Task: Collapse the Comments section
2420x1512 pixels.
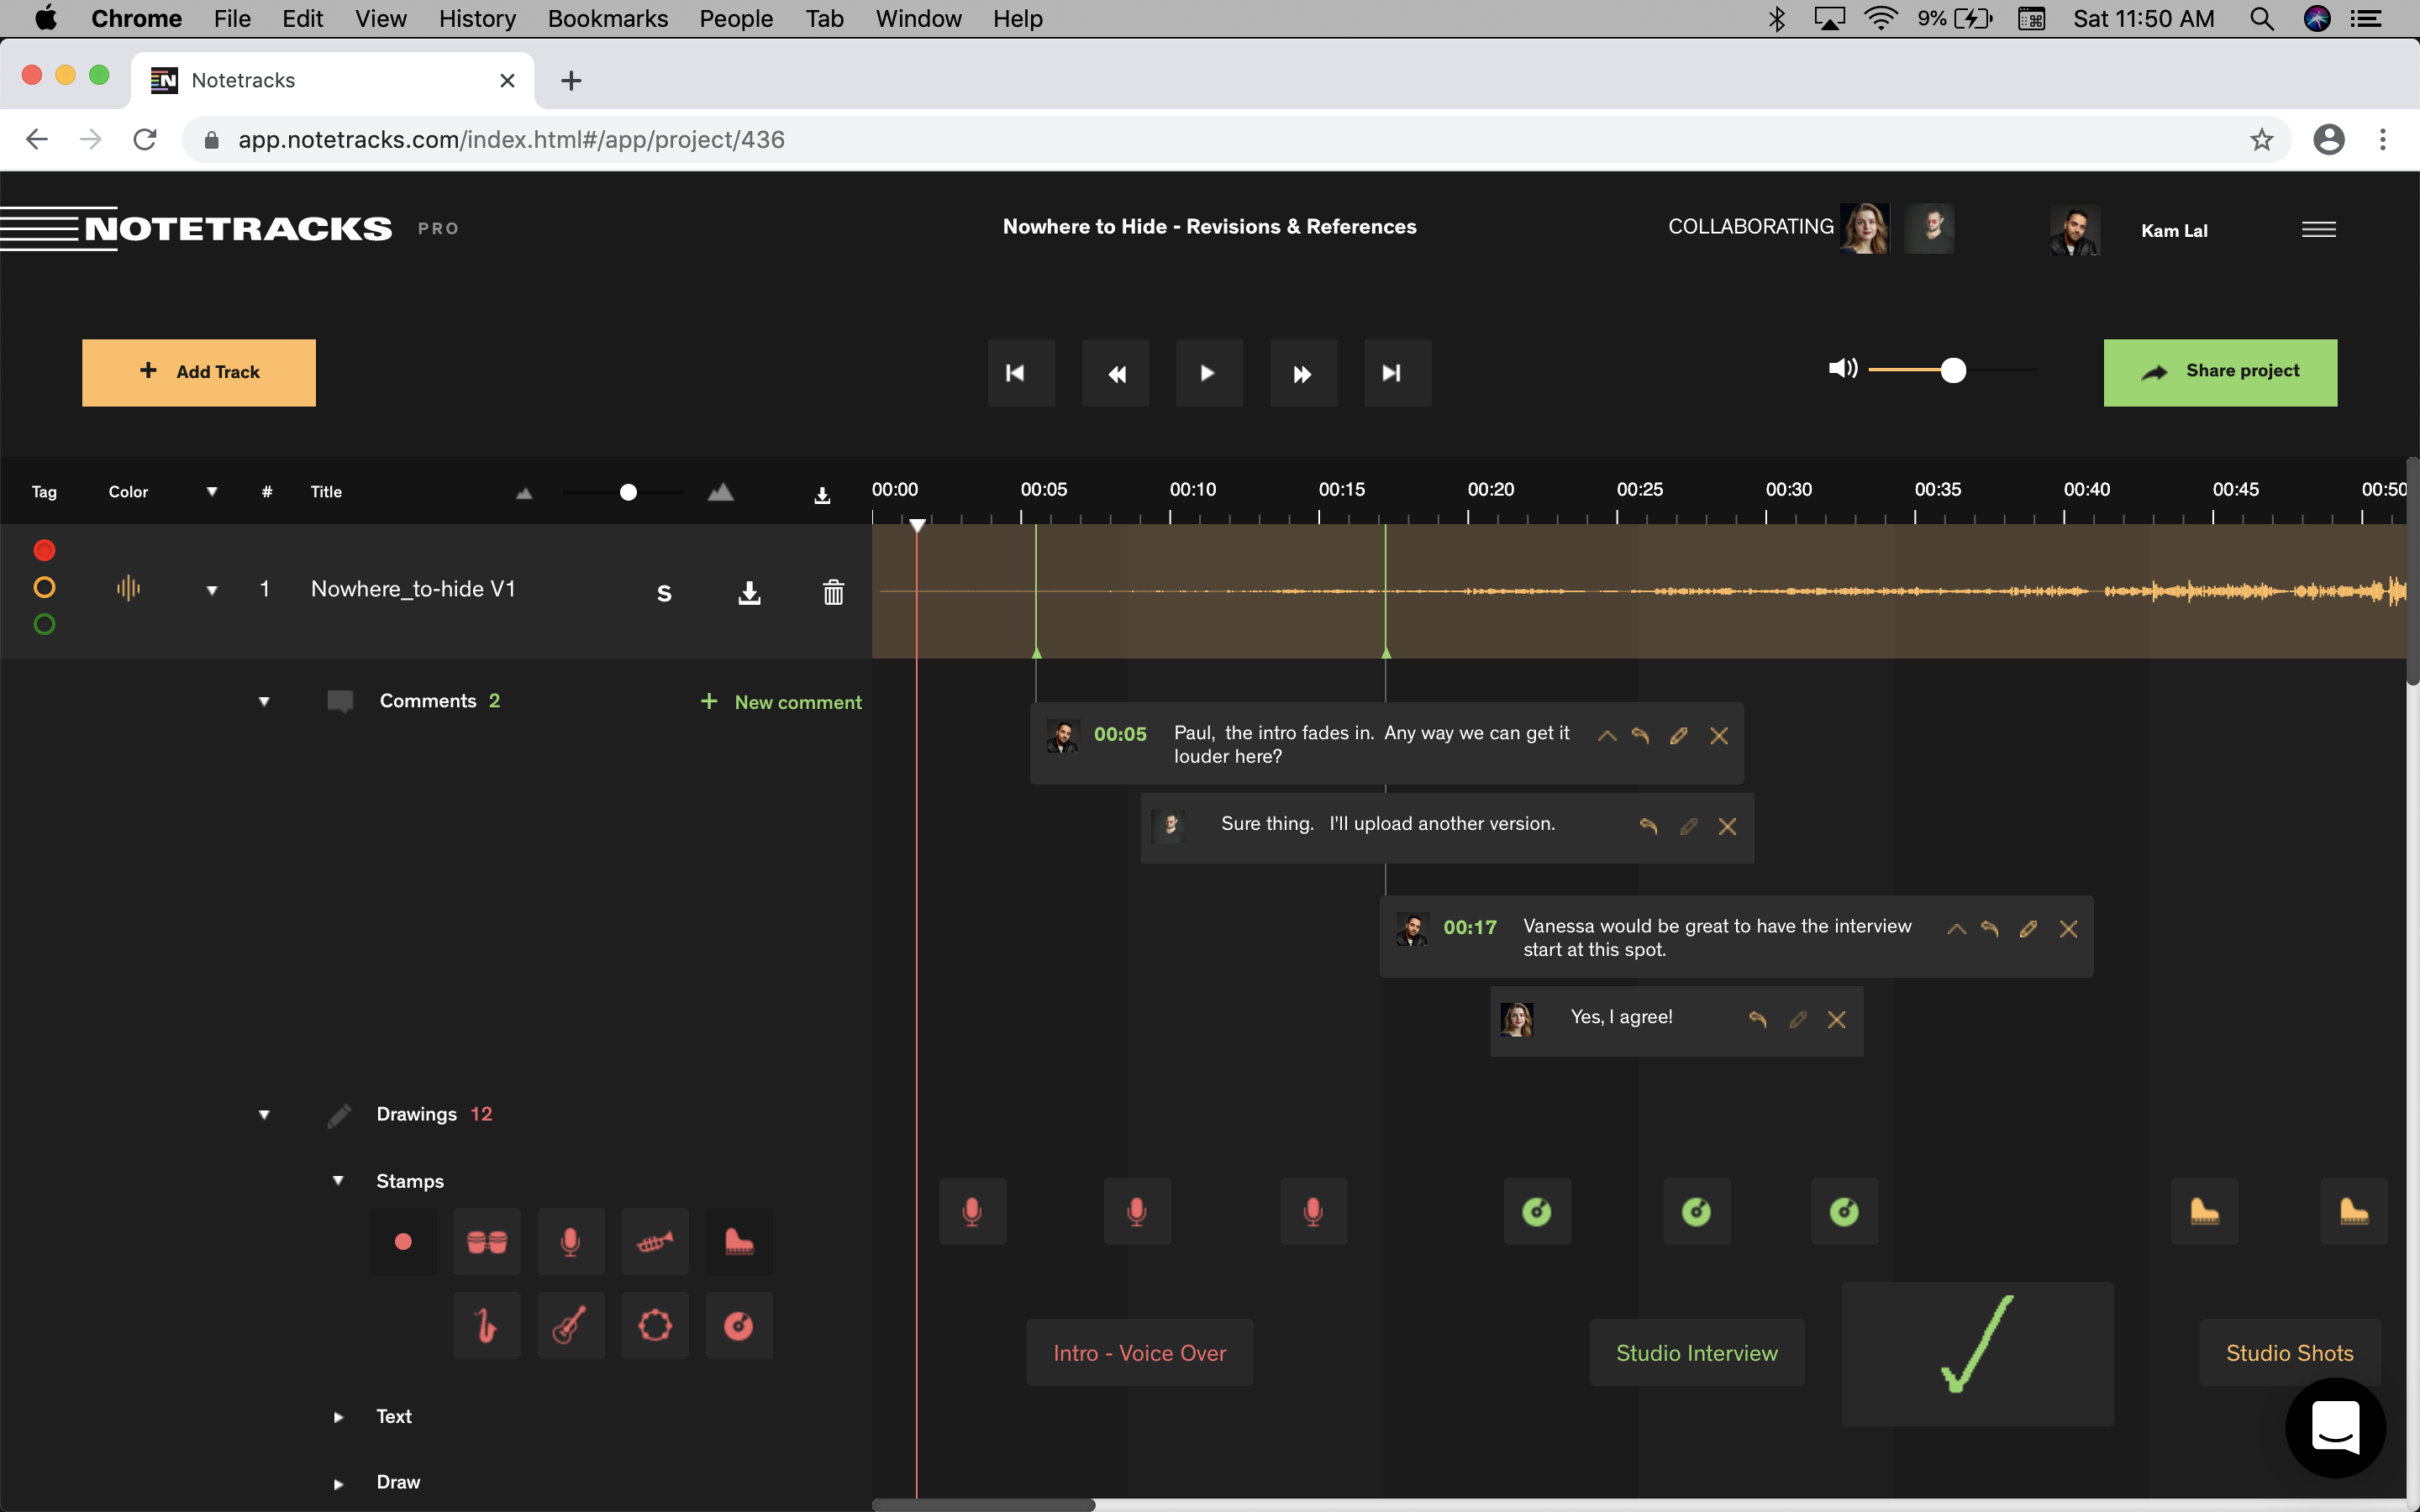Action: [264, 701]
